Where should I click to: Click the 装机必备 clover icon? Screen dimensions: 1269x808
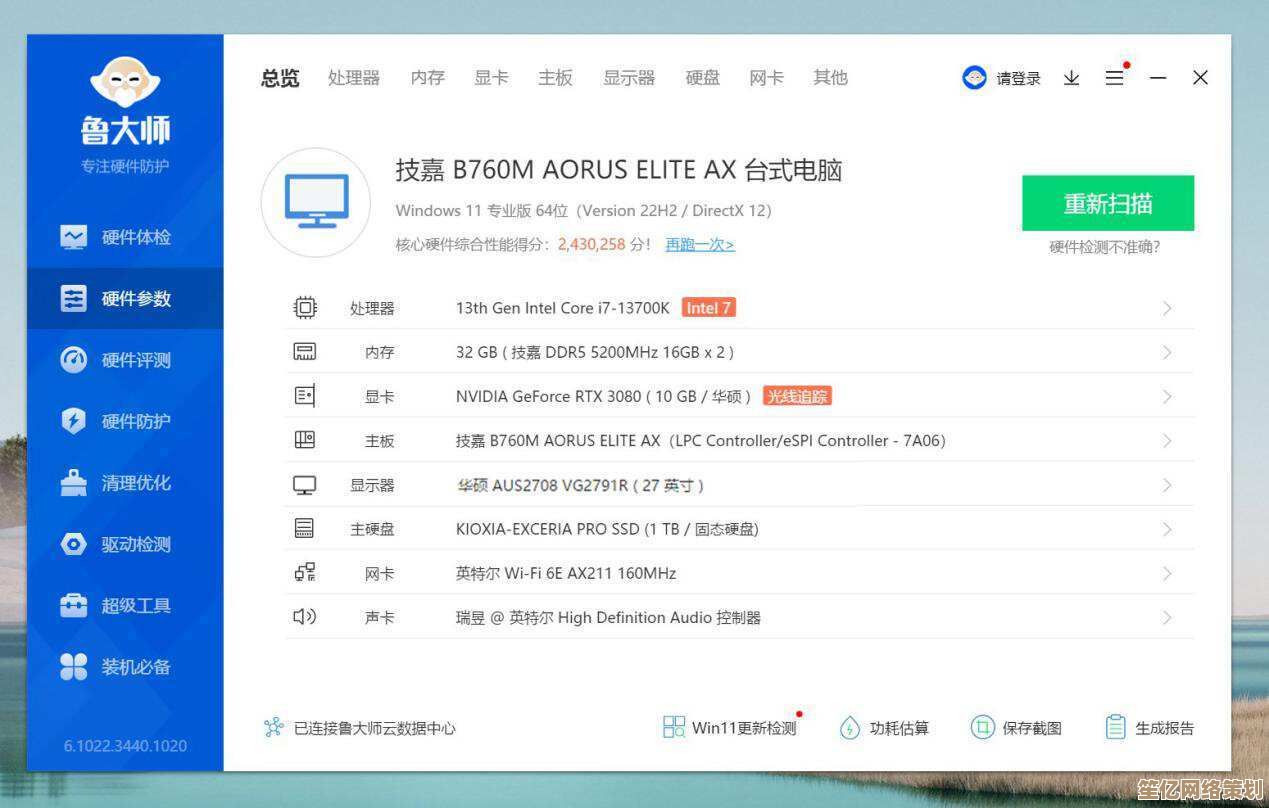tap(74, 667)
